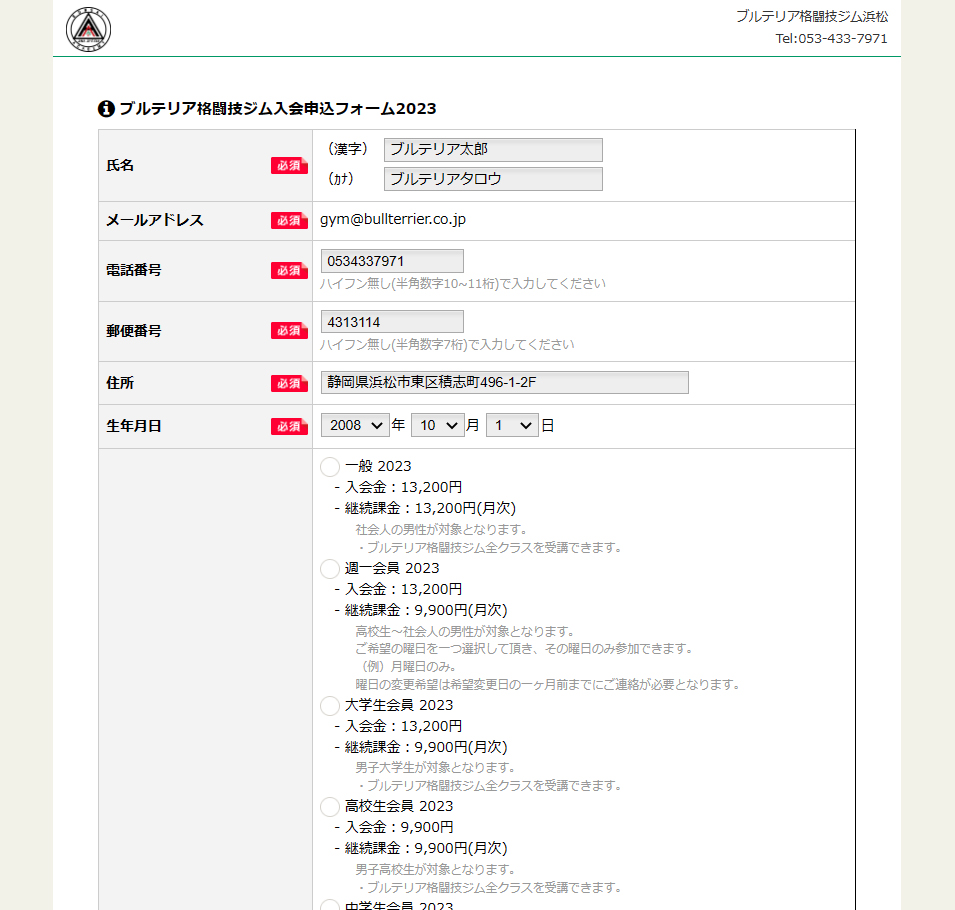The width and height of the screenshot is (955, 910).
Task: Click the katakana name field ブルテリアタロウ
Action: point(493,179)
